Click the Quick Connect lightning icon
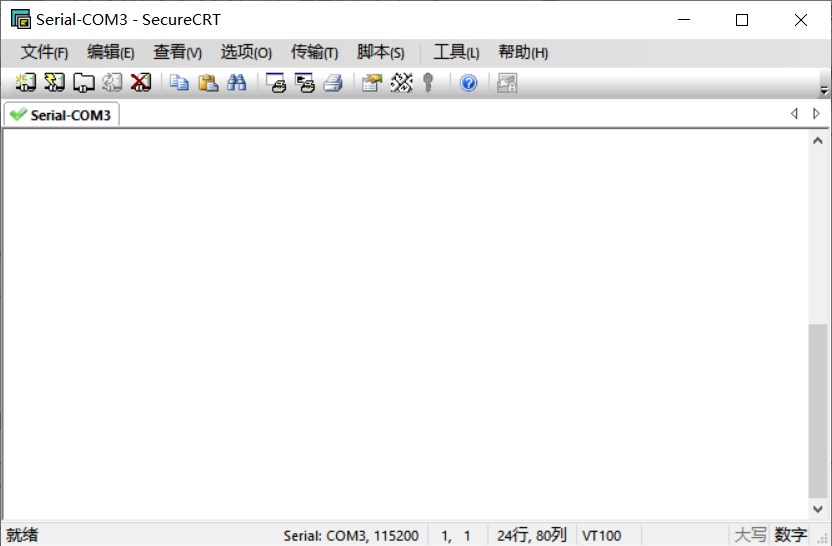Image resolution: width=832 pixels, height=546 pixels. (x=54, y=83)
